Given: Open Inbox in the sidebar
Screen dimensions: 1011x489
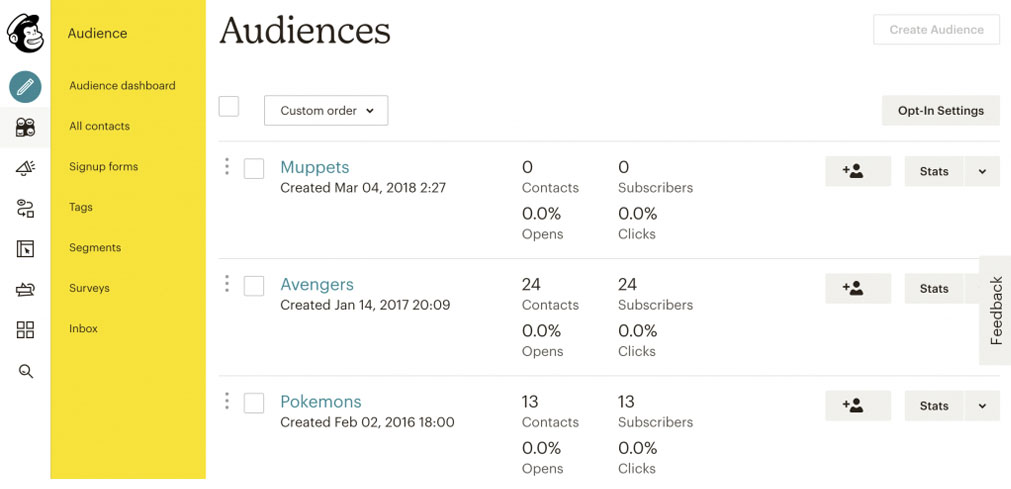Looking at the screenshot, I should point(83,328).
